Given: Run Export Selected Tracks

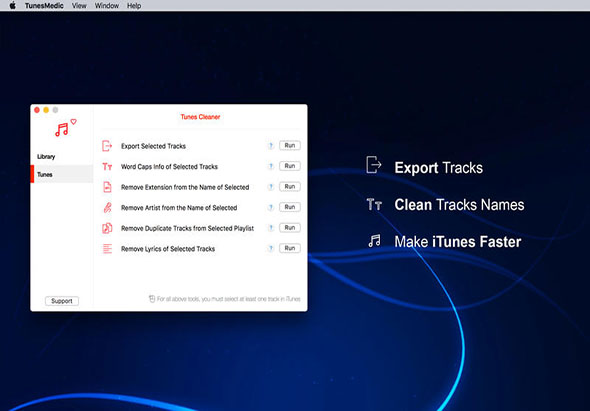Looking at the screenshot, I should pos(290,145).
